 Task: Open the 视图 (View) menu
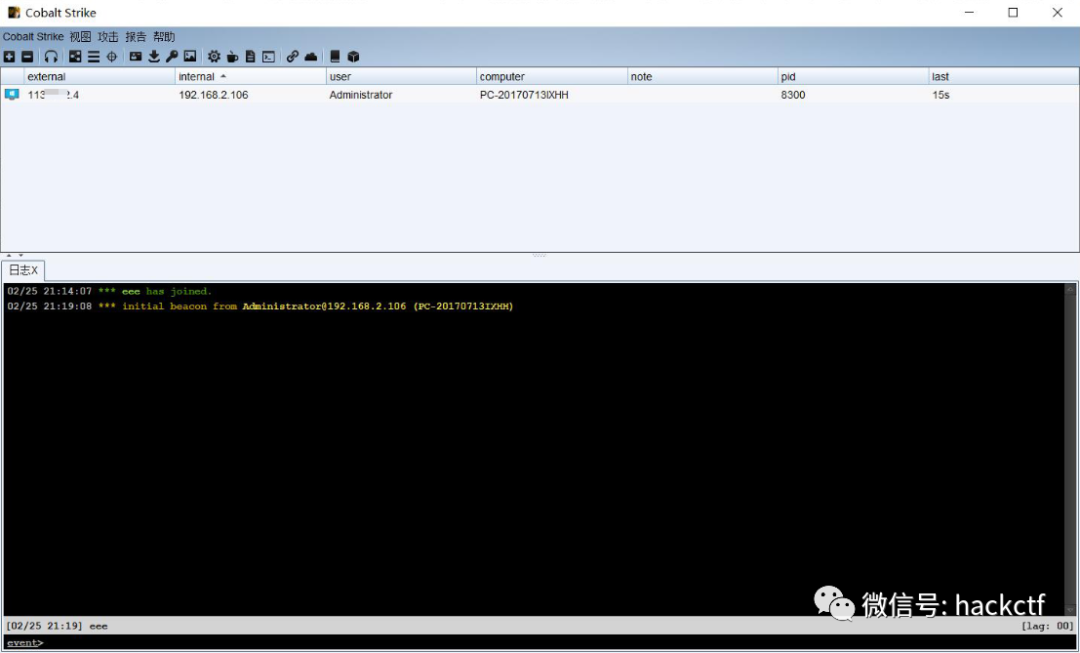(81, 37)
